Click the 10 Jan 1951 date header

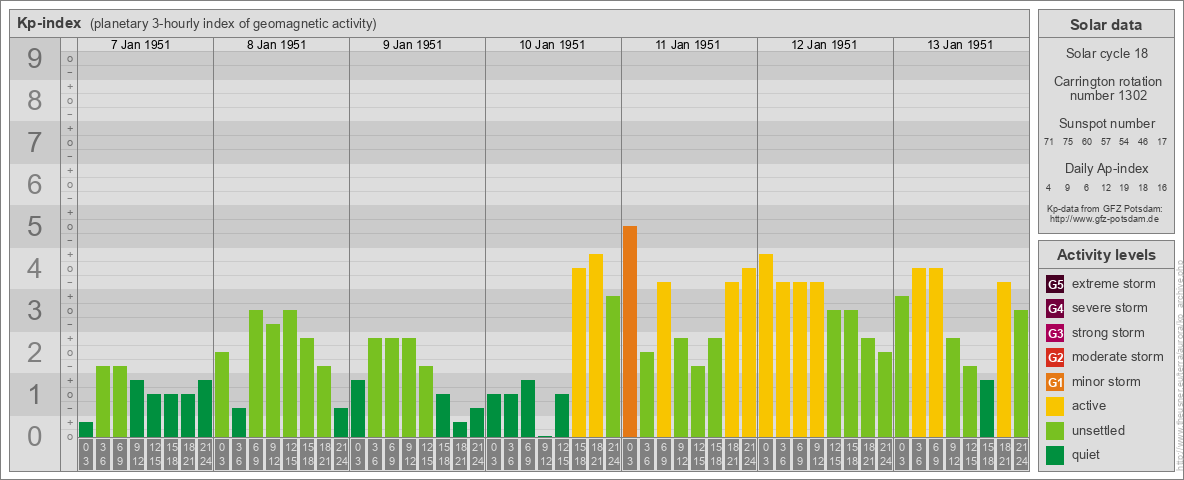click(x=552, y=45)
